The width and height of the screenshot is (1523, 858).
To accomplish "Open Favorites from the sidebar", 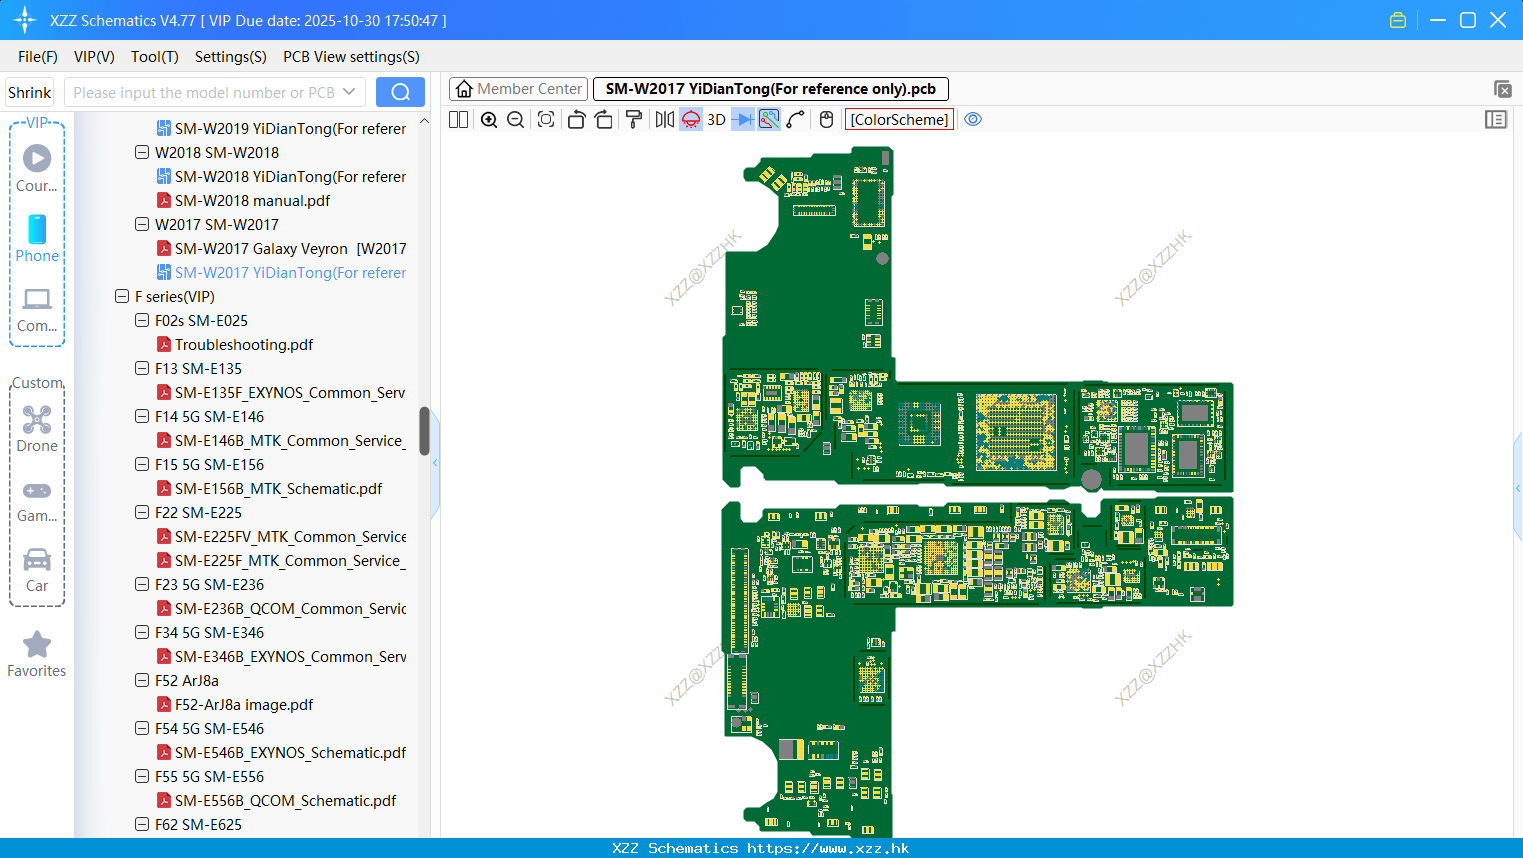I will [x=37, y=655].
